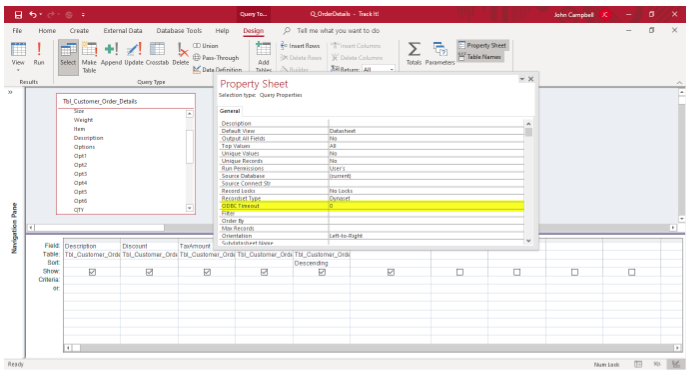Viewport: 694px width, 376px height.
Task: Choose the Select query type
Action: tap(68, 57)
